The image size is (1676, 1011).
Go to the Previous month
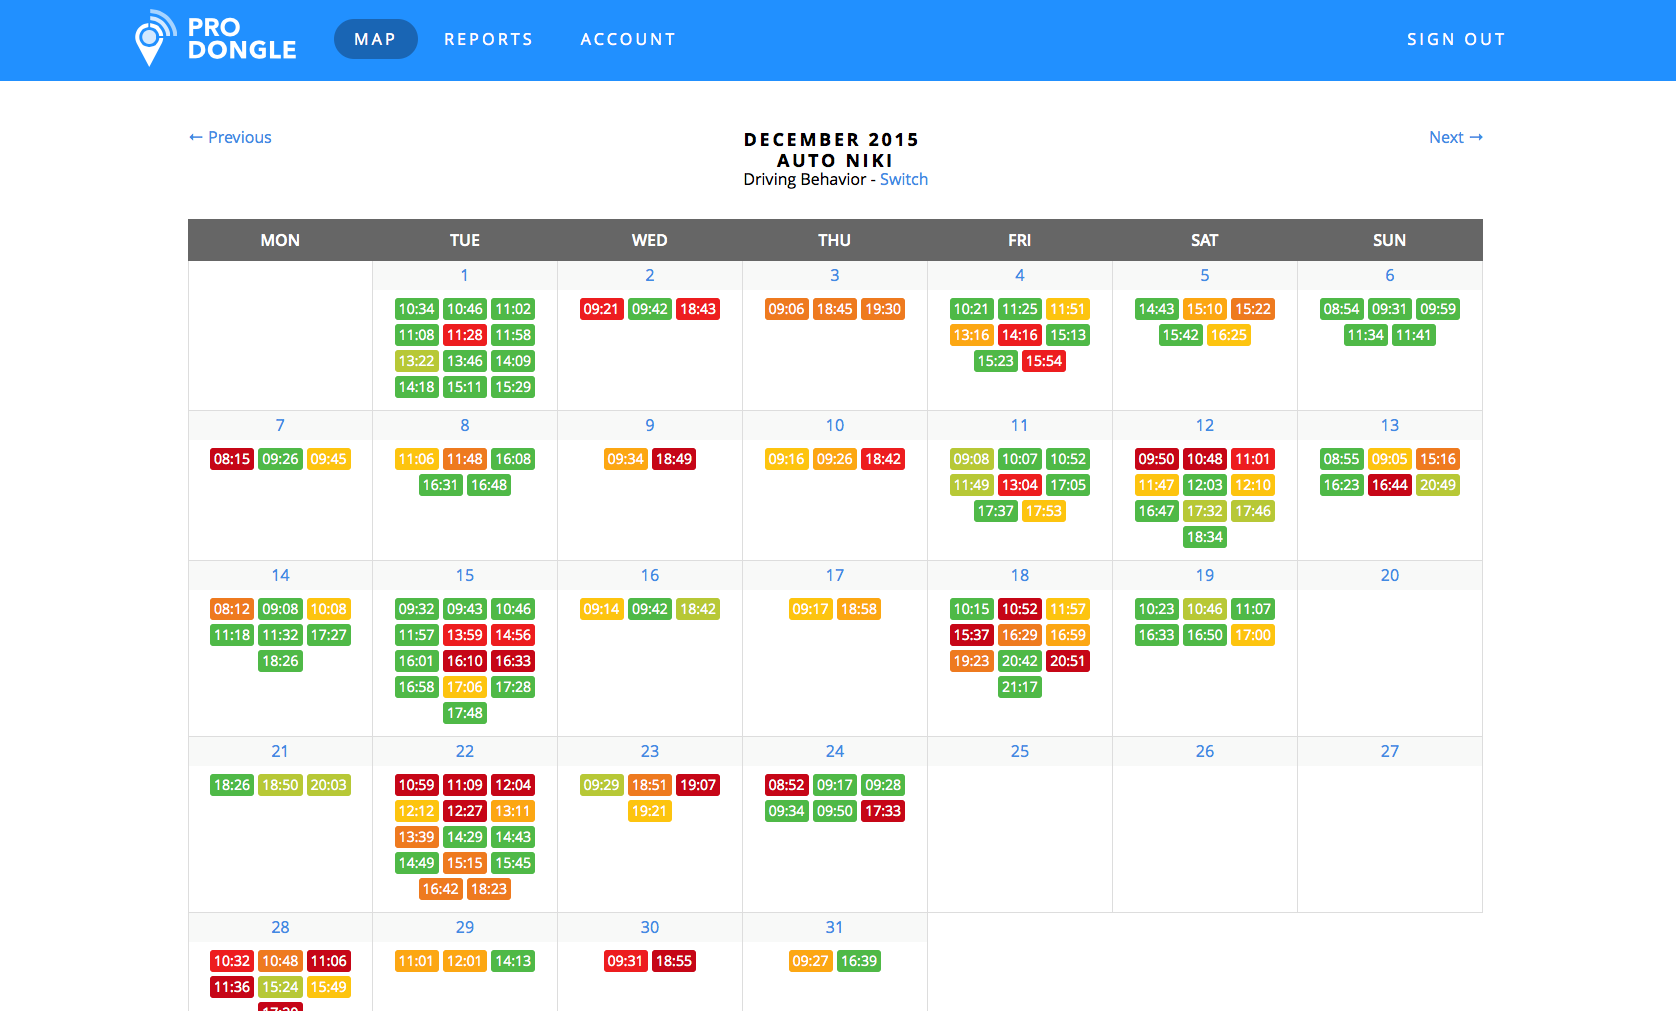coord(230,137)
